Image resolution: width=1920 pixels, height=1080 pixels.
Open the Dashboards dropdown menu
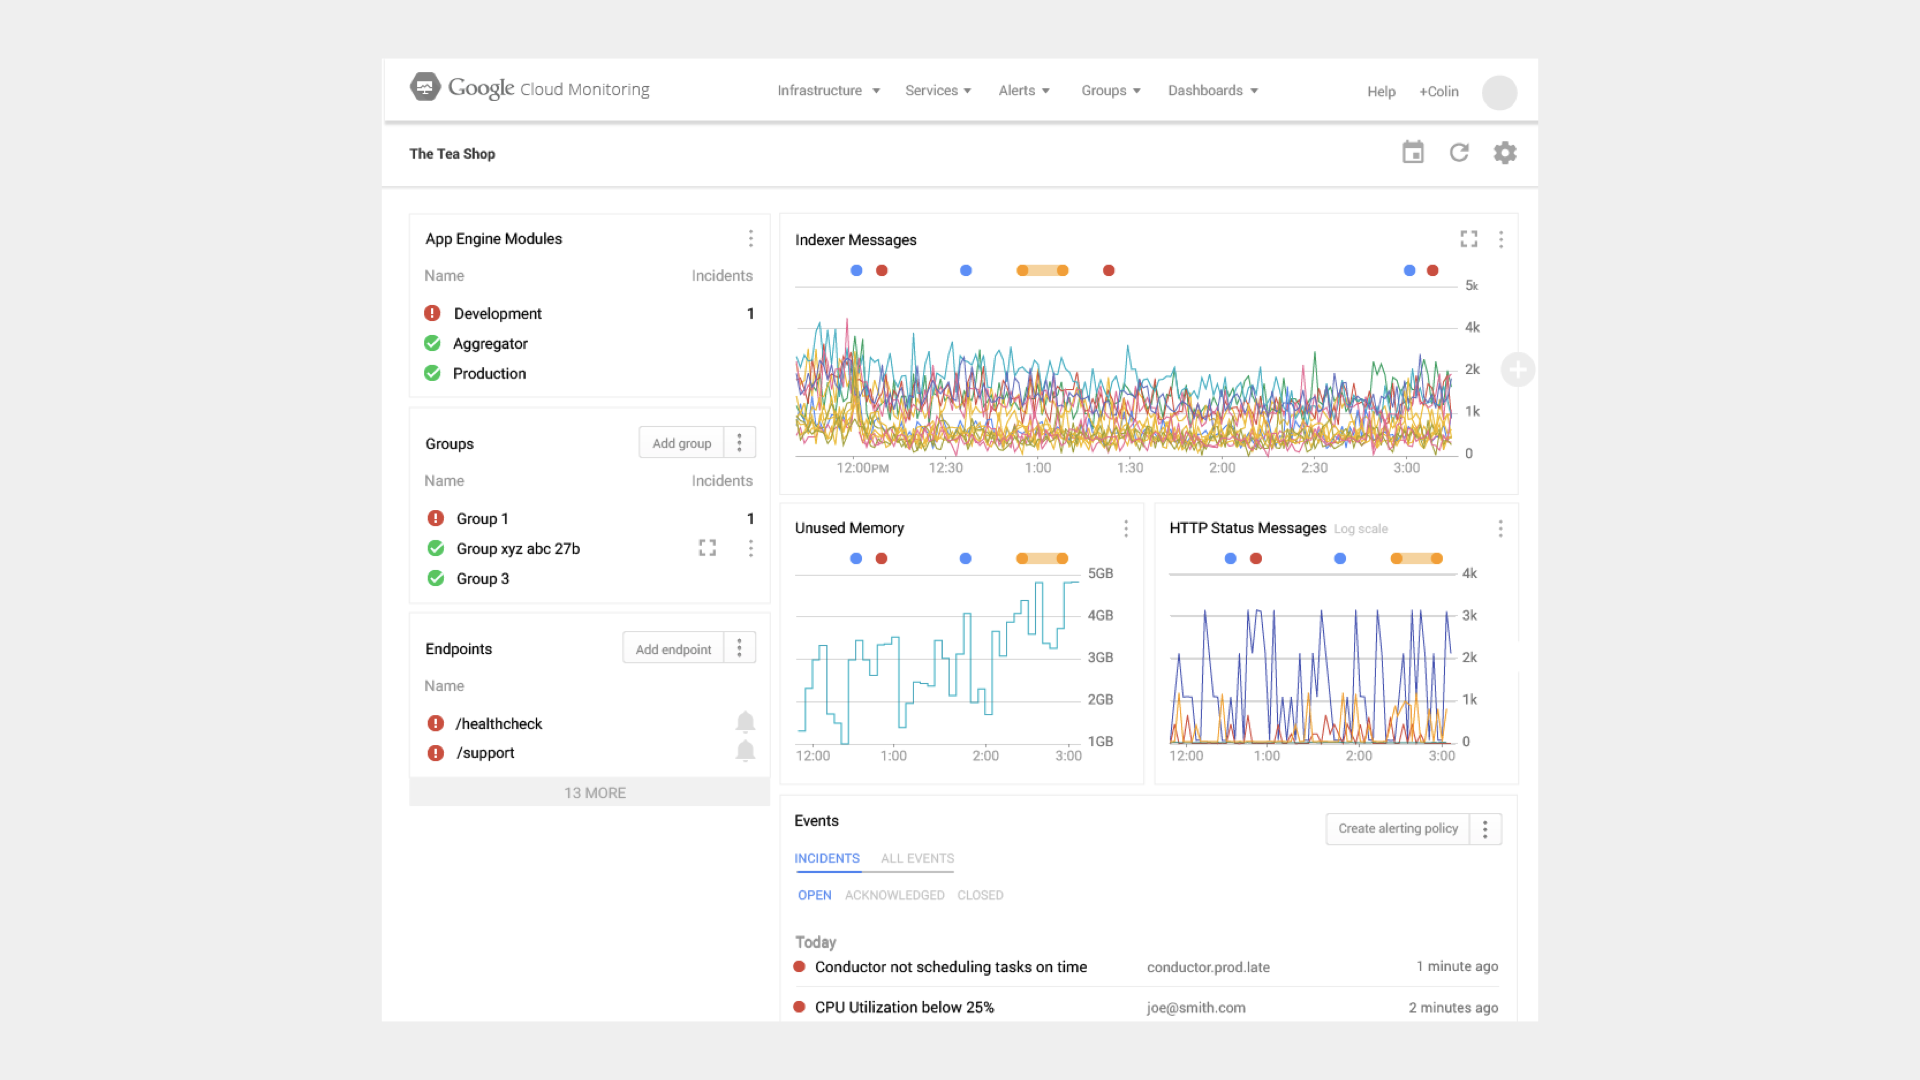[x=1212, y=90]
